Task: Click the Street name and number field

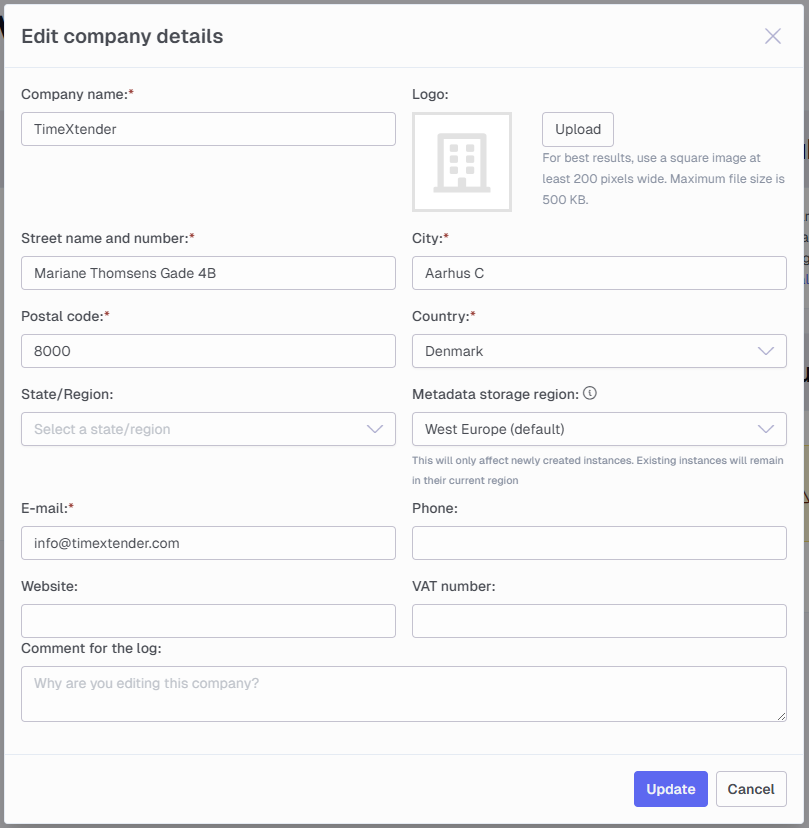Action: click(208, 273)
